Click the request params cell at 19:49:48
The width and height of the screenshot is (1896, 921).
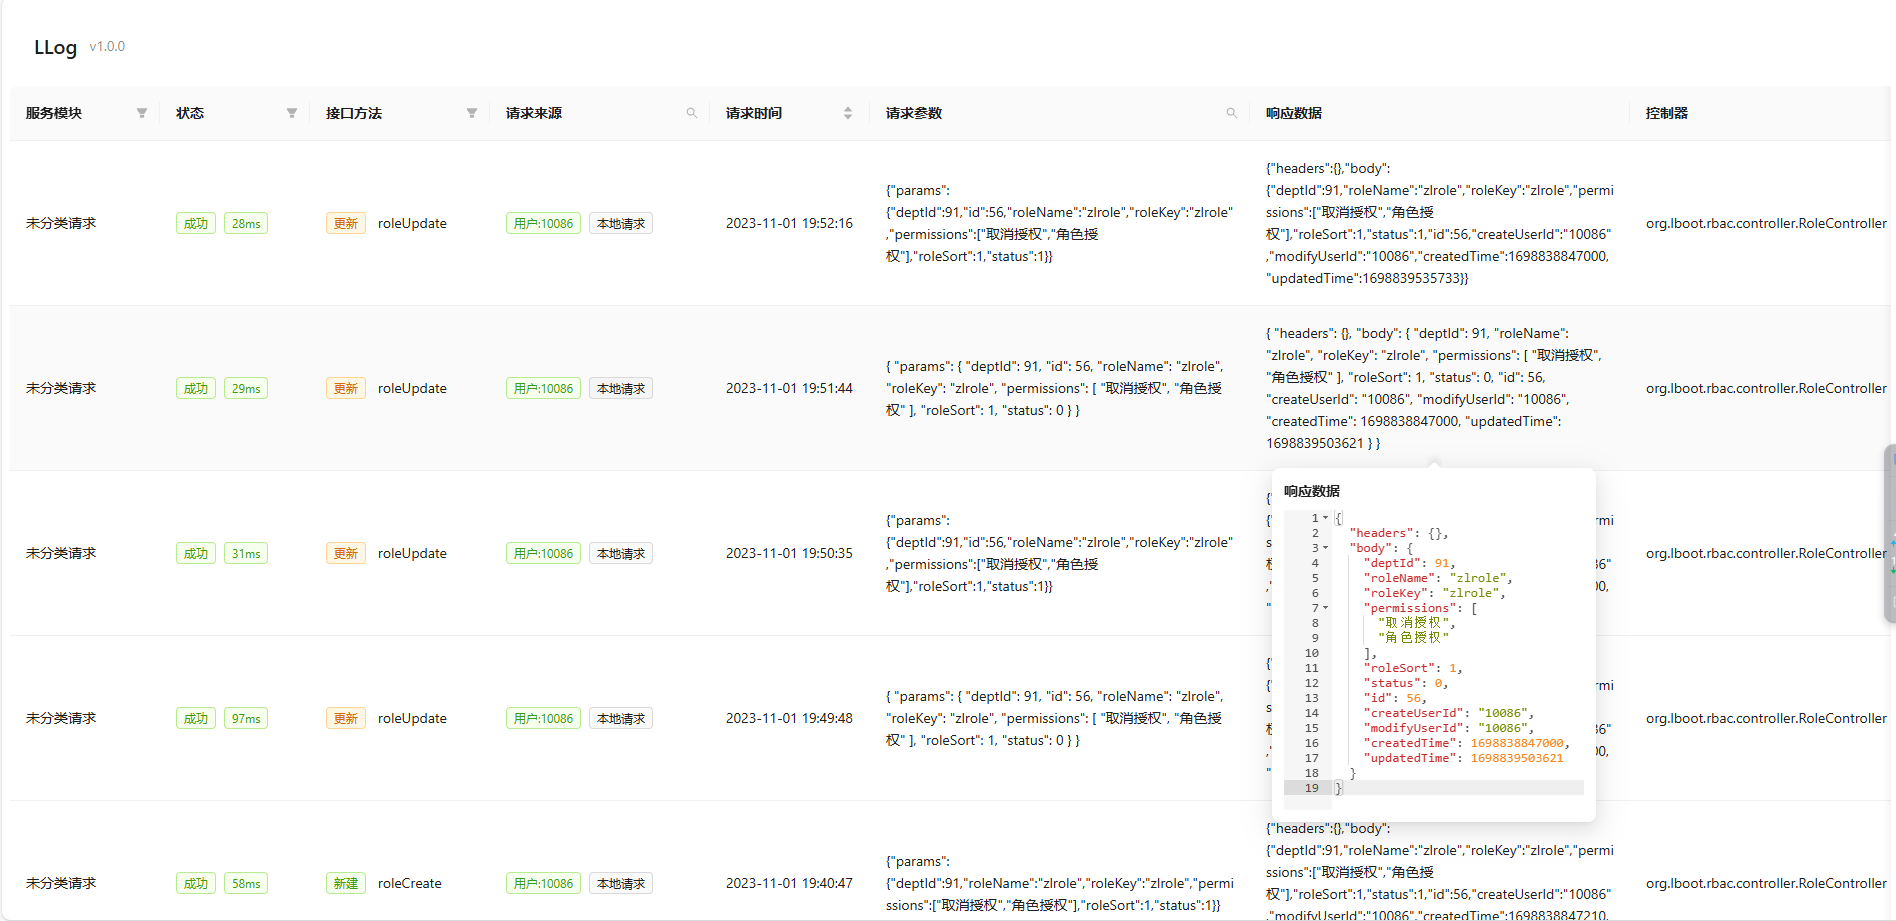[1053, 718]
